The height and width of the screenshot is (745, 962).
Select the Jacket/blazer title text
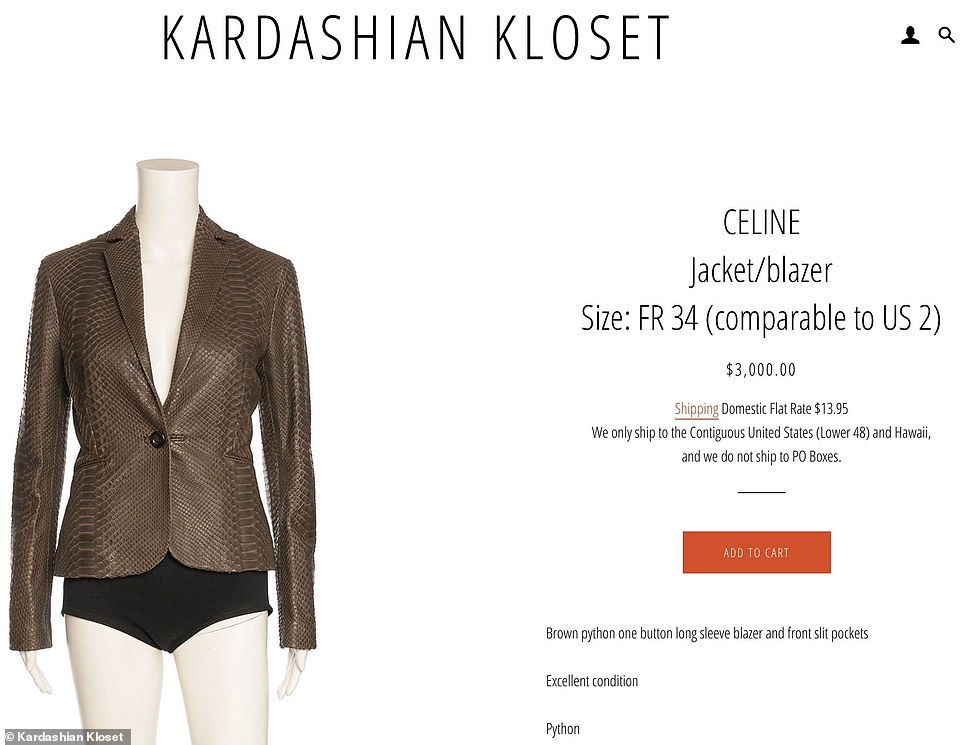tap(761, 271)
